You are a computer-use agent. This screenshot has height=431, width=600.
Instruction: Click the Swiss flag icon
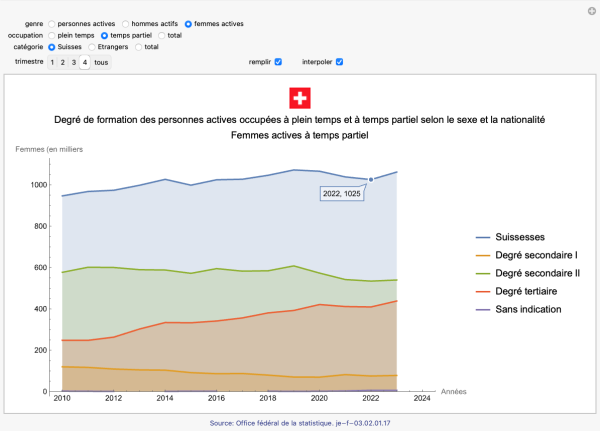[x=300, y=98]
